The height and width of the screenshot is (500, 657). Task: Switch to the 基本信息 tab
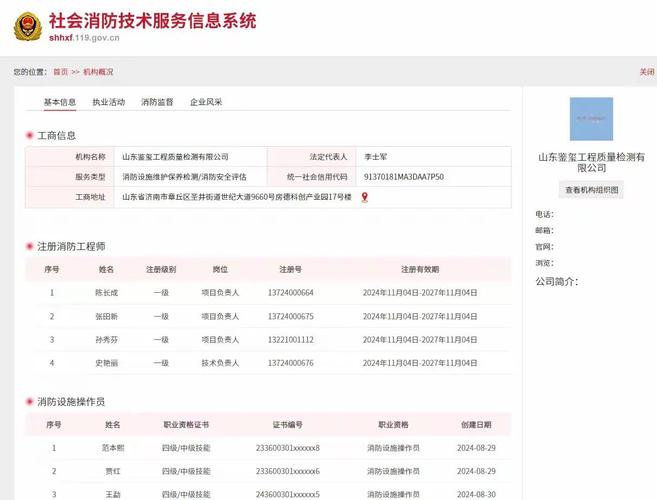click(60, 102)
